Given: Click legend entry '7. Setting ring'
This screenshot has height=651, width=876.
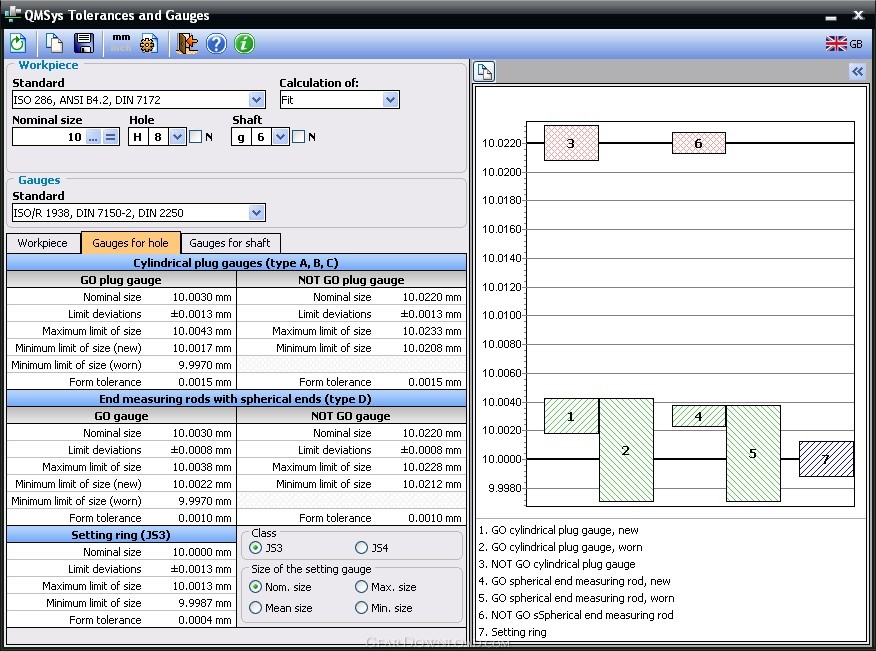Looking at the screenshot, I should click(x=512, y=632).
